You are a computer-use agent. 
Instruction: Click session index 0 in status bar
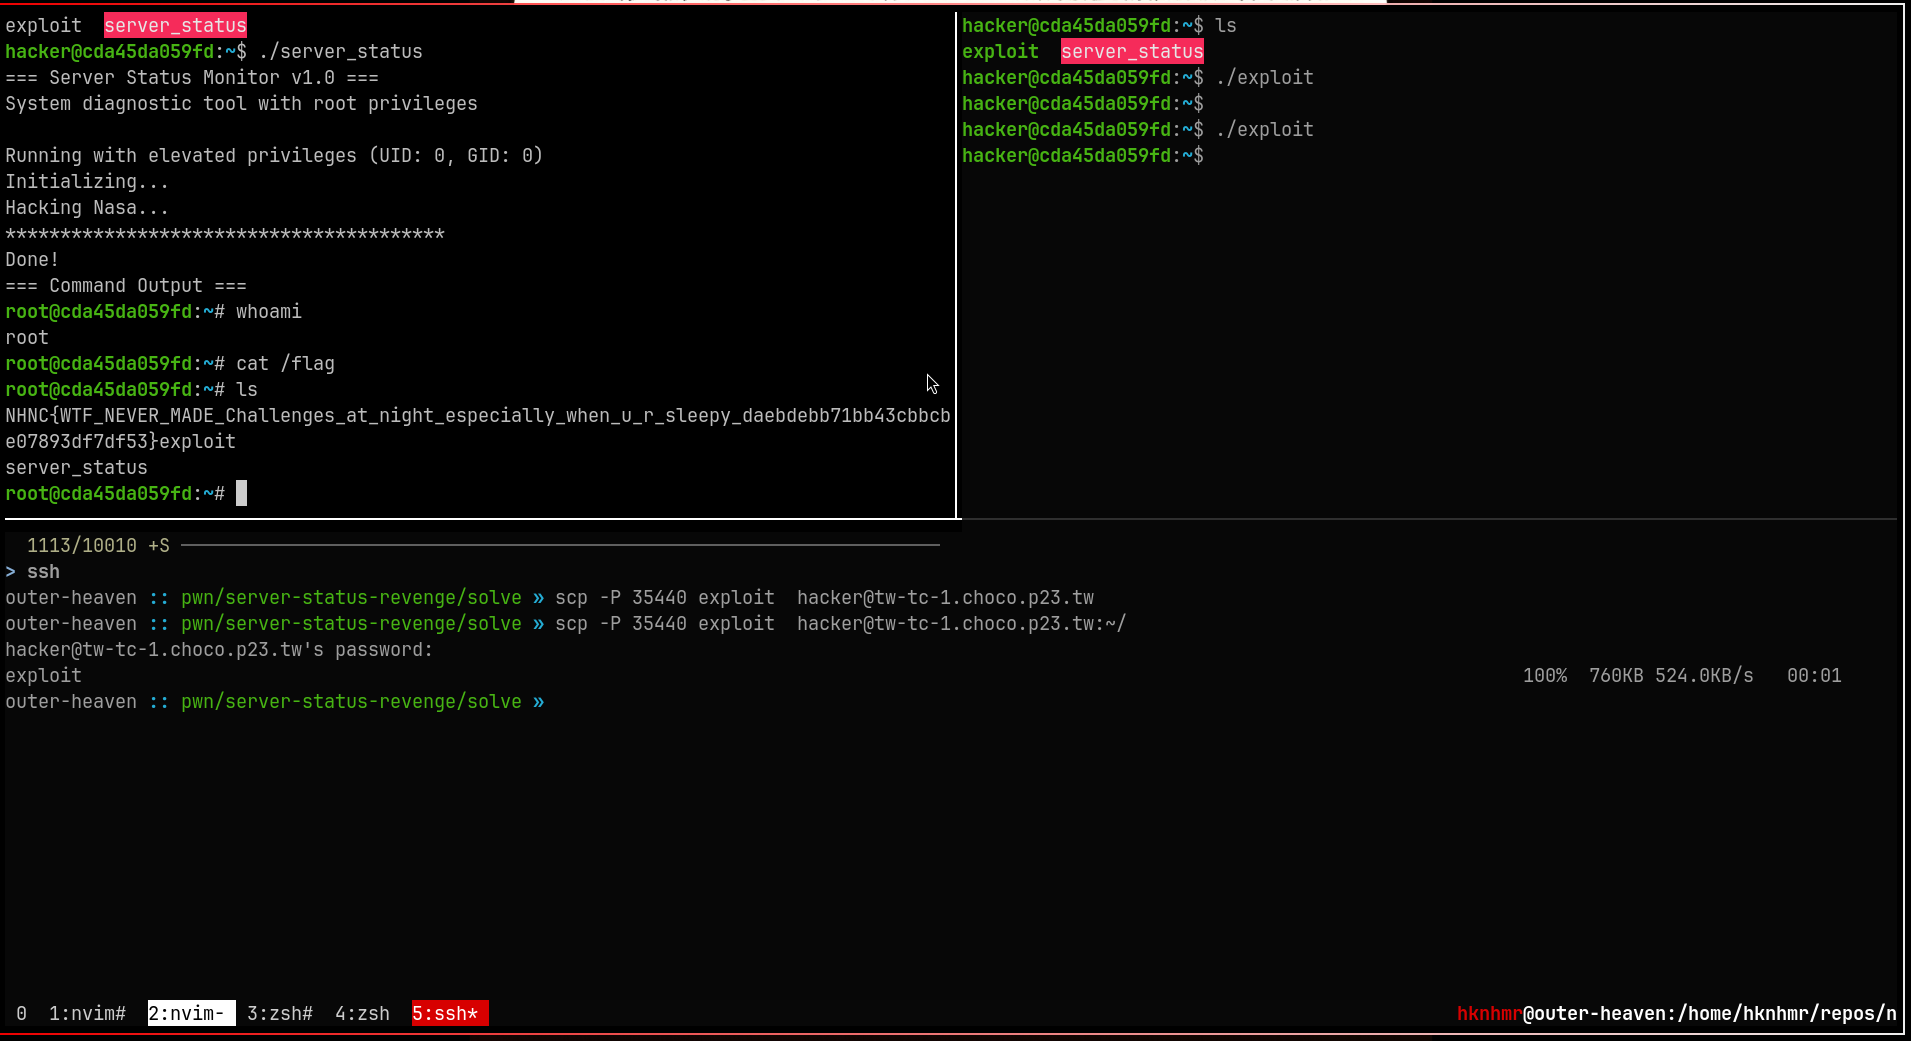21,1013
